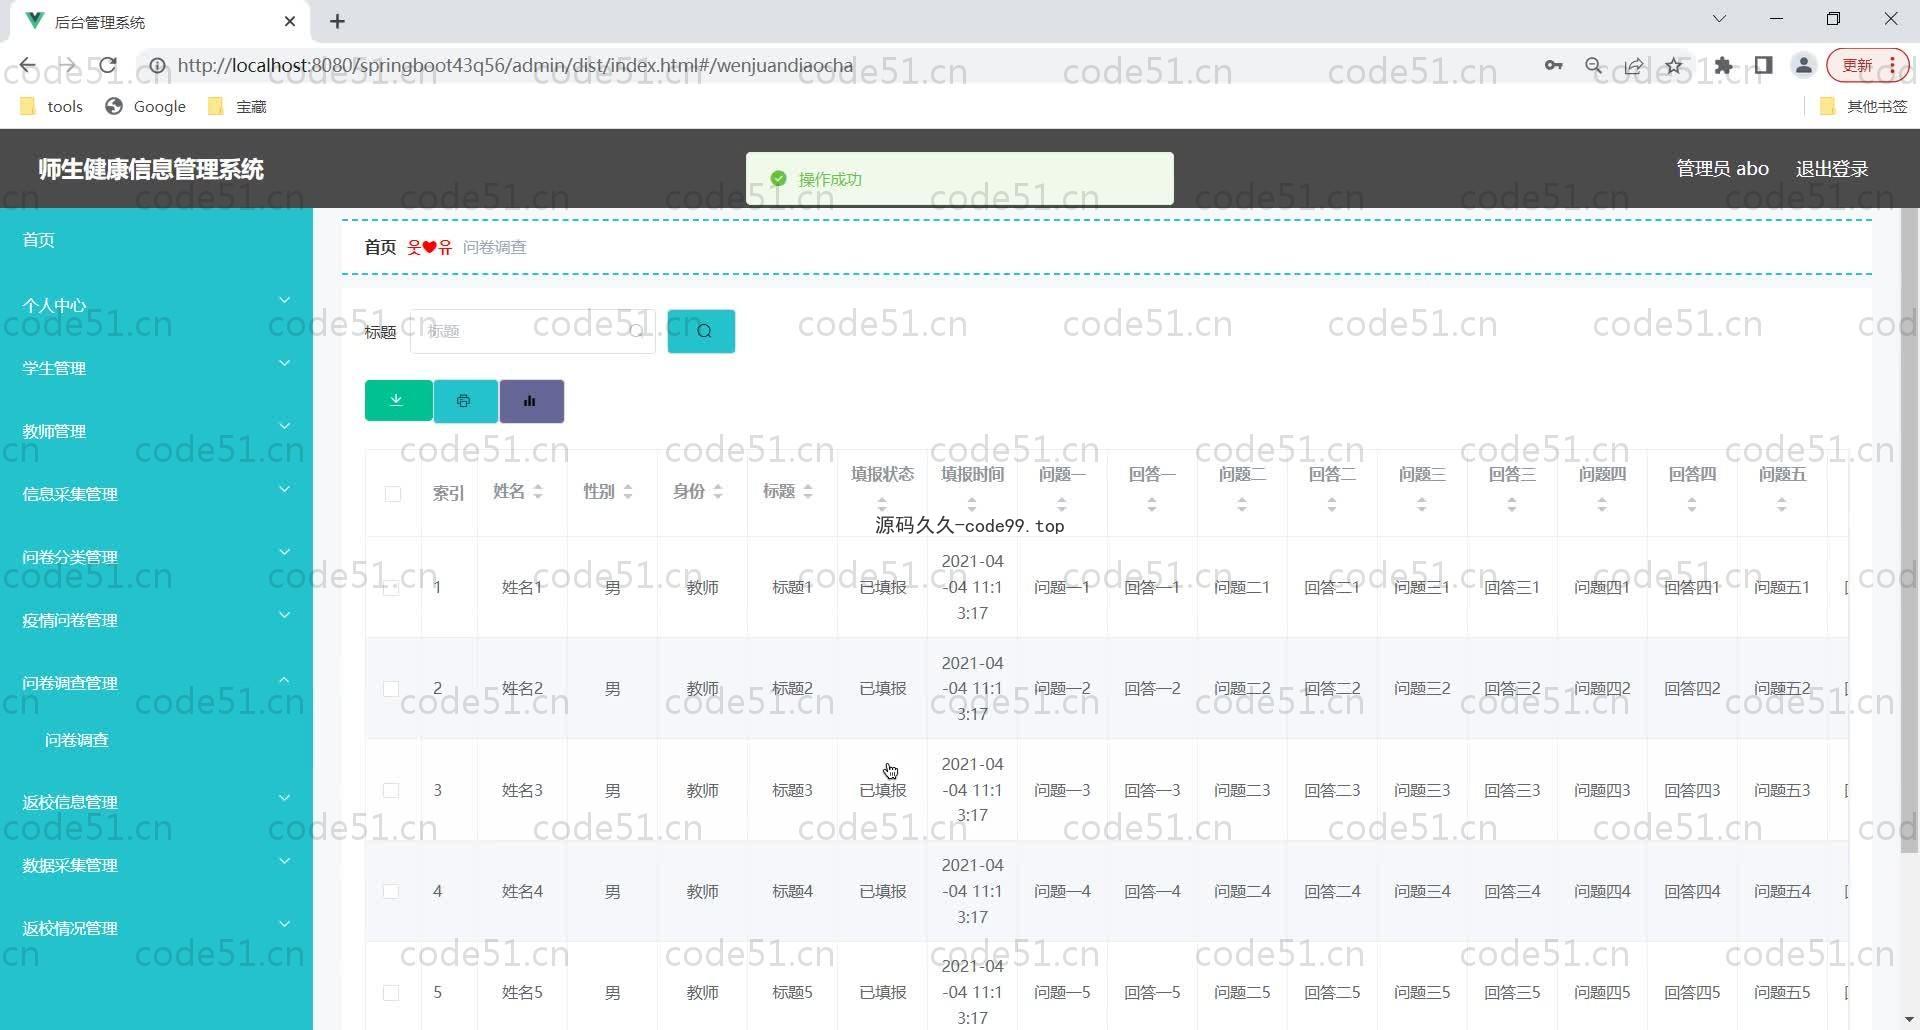This screenshot has height=1030, width=1920.
Task: Expand 疫情问卷管理 sidebar menu
Action: [x=156, y=619]
